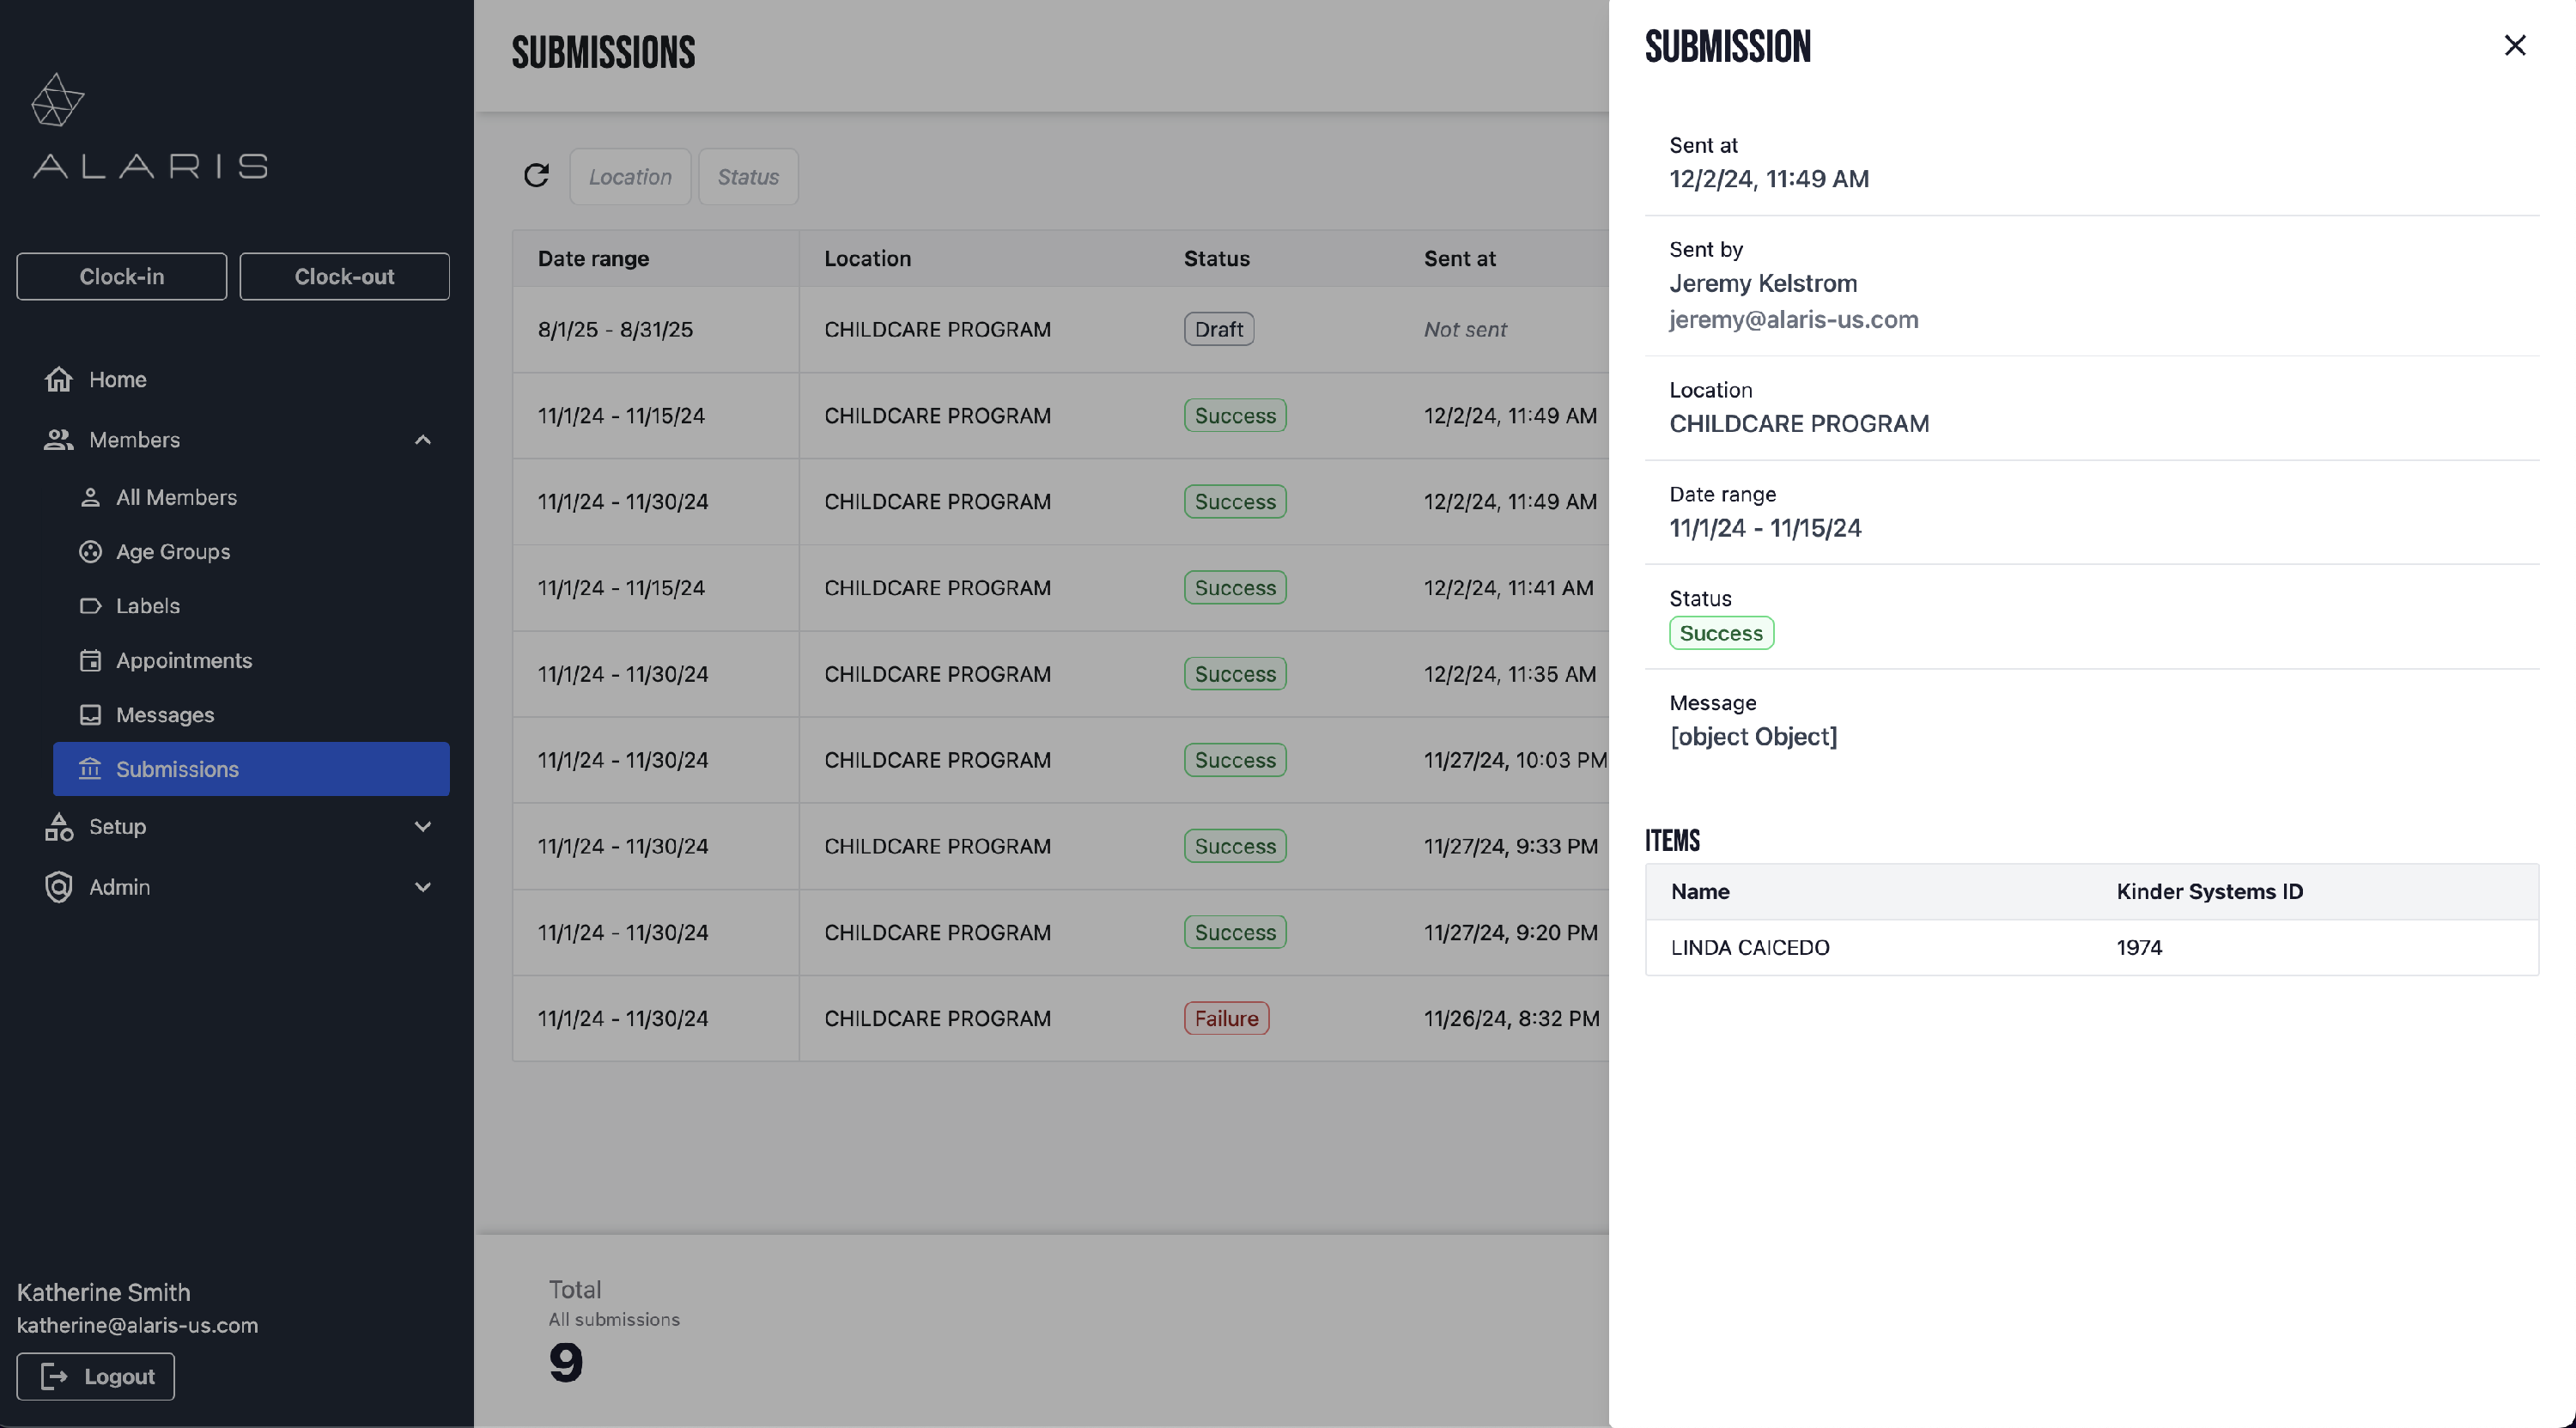Screen dimensions: 2576x1428
Task: Open All Members in sidebar
Action: (x=176, y=497)
